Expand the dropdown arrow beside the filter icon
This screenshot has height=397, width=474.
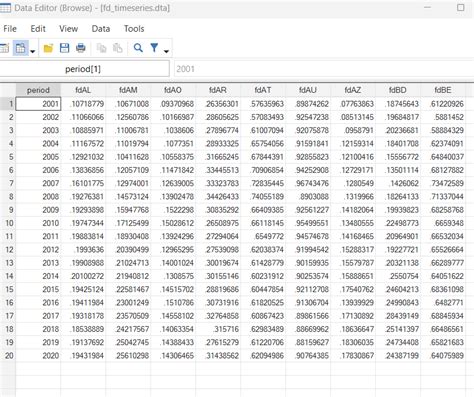point(166,51)
